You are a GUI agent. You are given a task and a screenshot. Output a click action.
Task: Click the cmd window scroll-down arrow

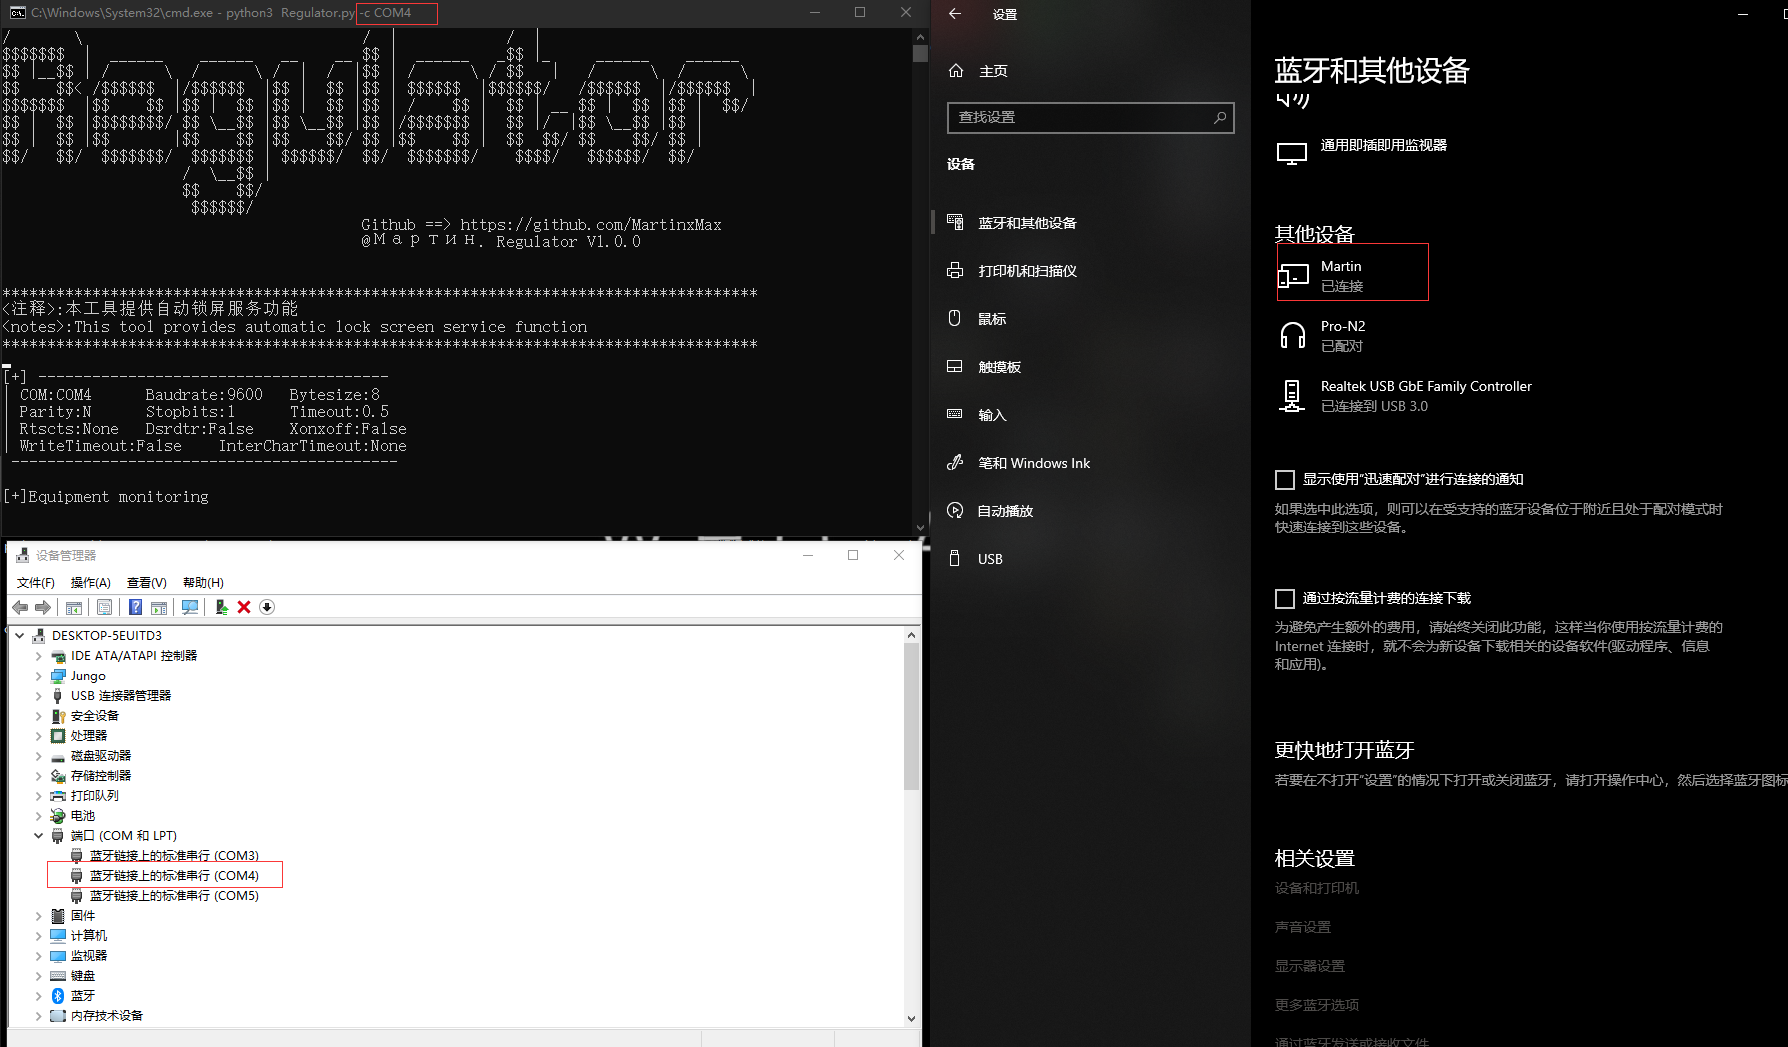[920, 528]
